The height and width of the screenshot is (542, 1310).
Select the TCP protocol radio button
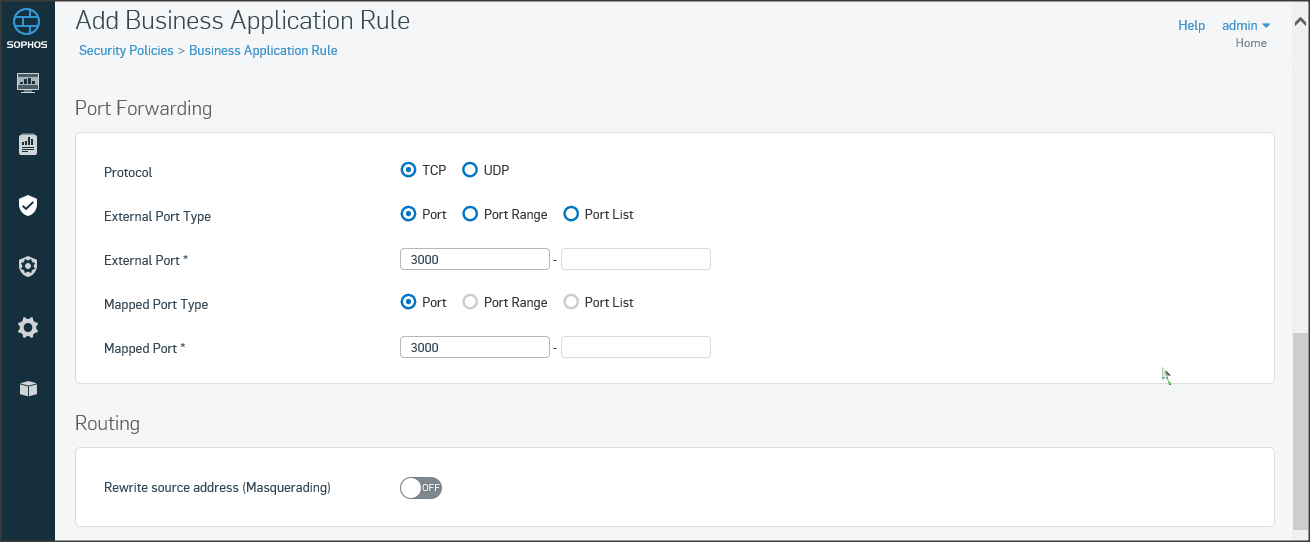pos(408,170)
